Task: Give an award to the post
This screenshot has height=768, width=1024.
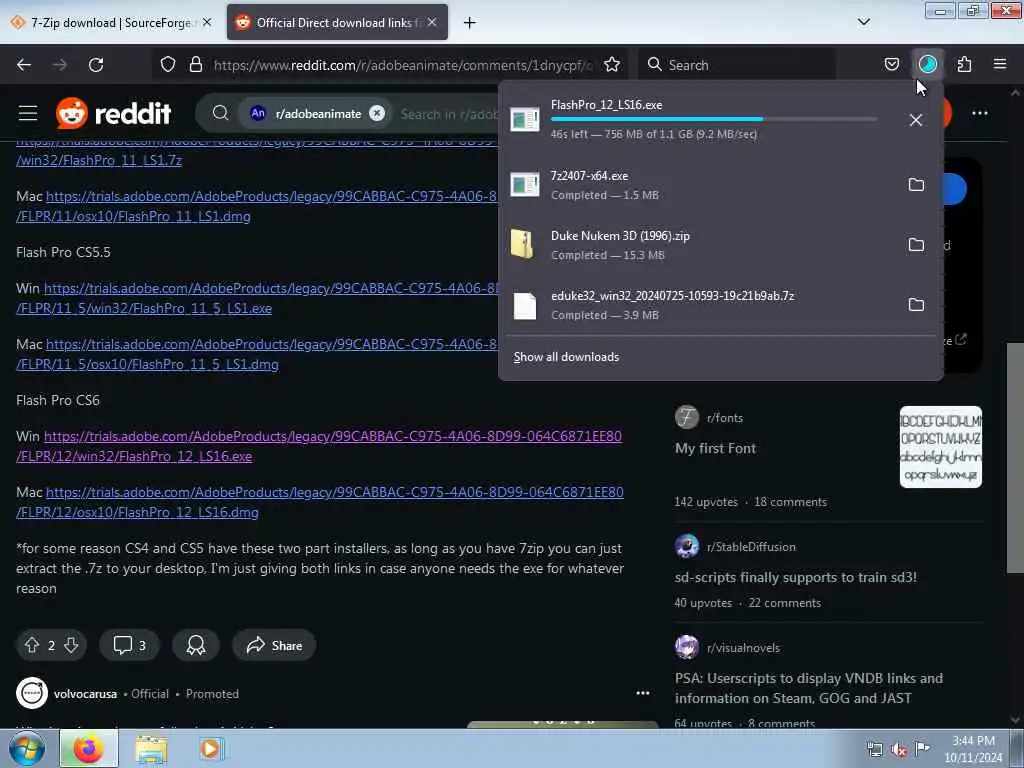Action: pos(196,645)
